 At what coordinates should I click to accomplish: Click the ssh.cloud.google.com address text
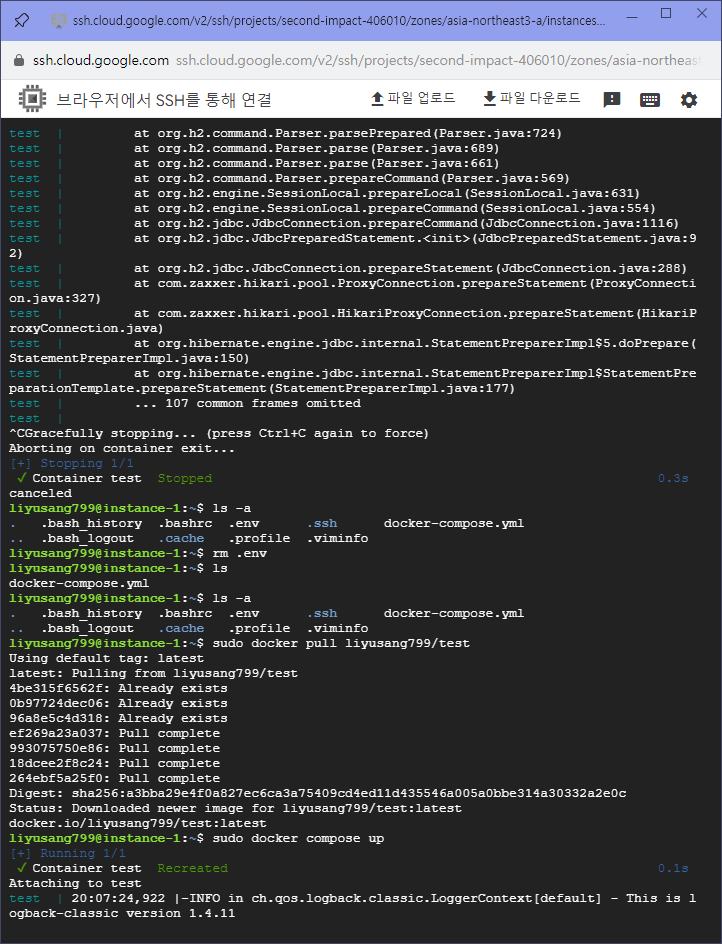click(101, 60)
